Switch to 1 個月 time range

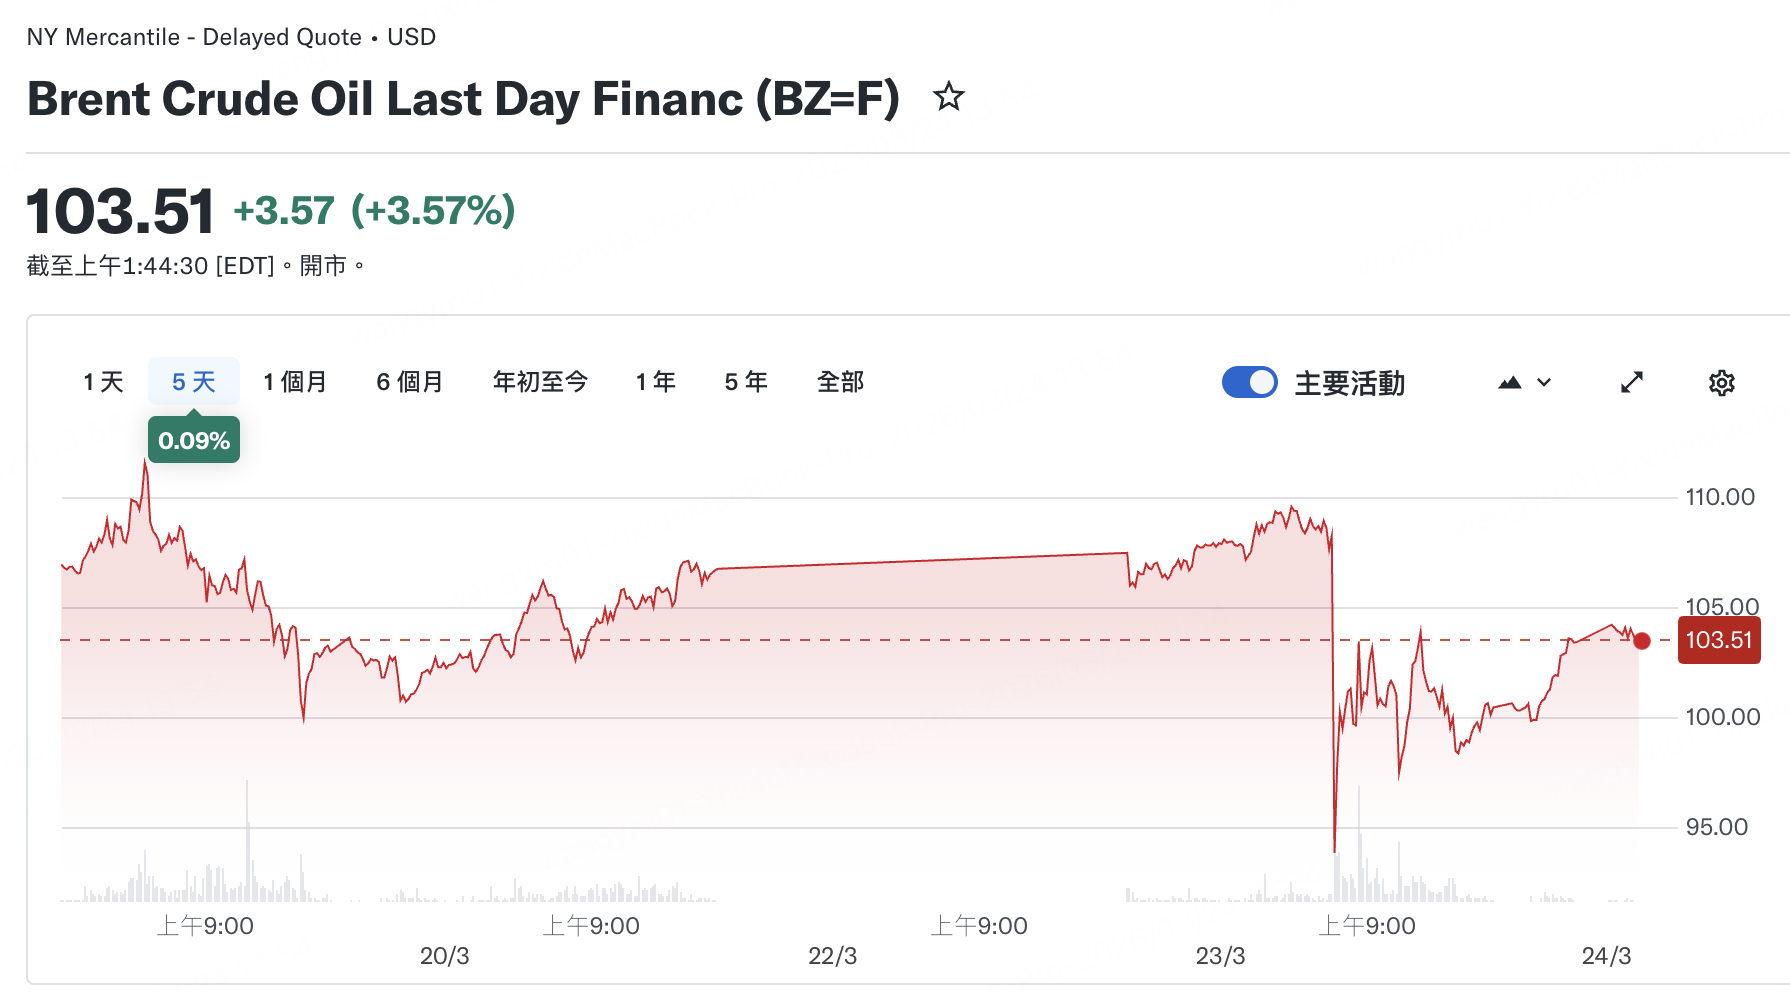click(295, 382)
